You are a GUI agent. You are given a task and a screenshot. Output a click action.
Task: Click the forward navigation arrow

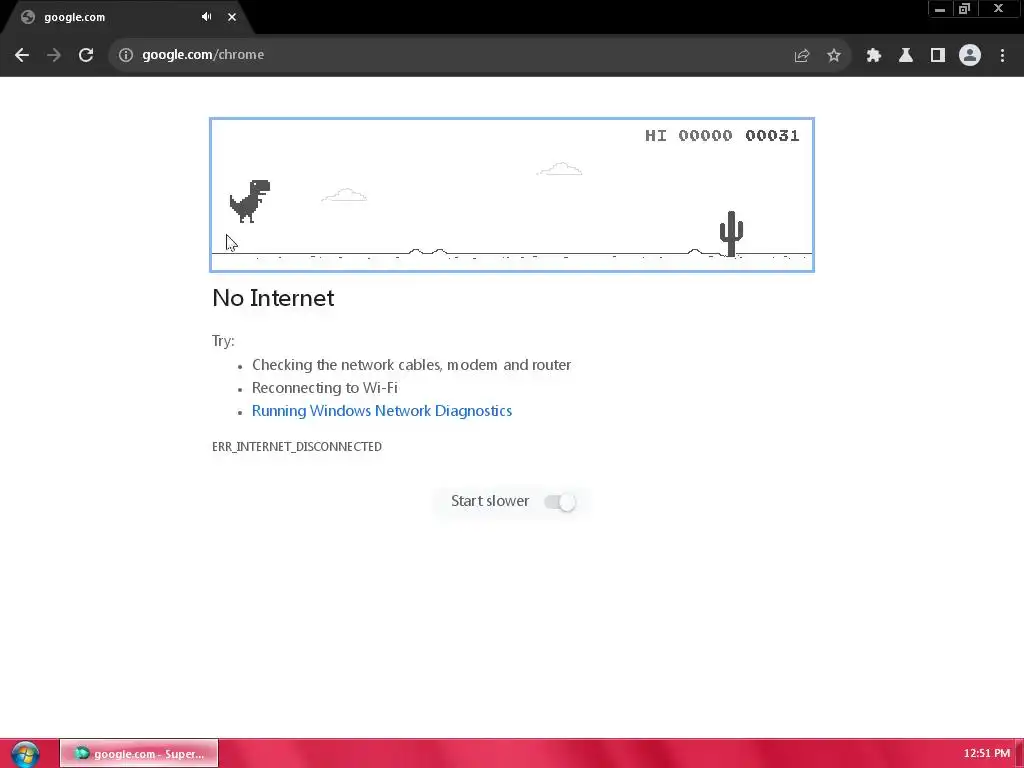[54, 55]
